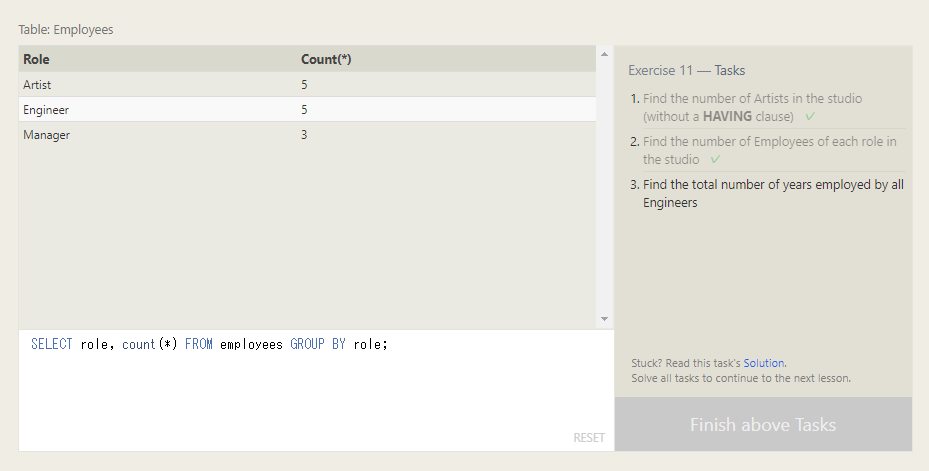Screen dimensions: 929x471
Task: Click inside the SQL query editor
Action: pyautogui.click(x=316, y=390)
